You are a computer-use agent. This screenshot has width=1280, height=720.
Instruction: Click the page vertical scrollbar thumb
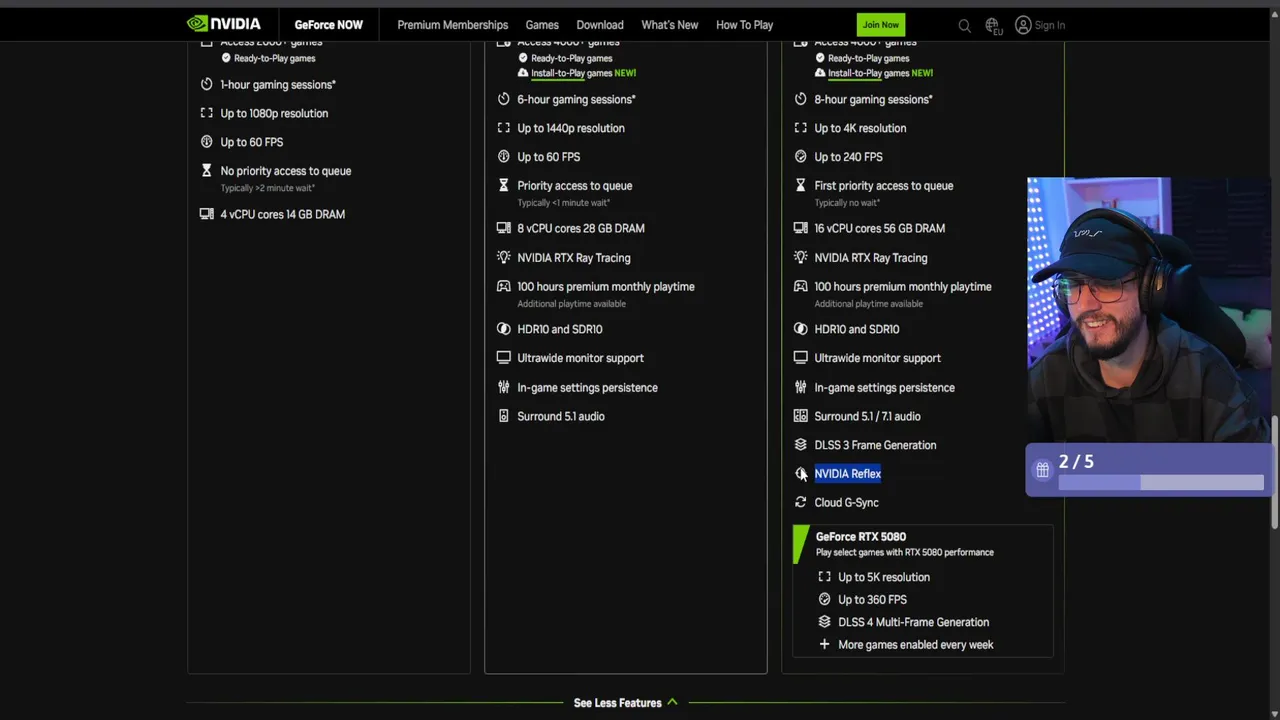click(1275, 472)
